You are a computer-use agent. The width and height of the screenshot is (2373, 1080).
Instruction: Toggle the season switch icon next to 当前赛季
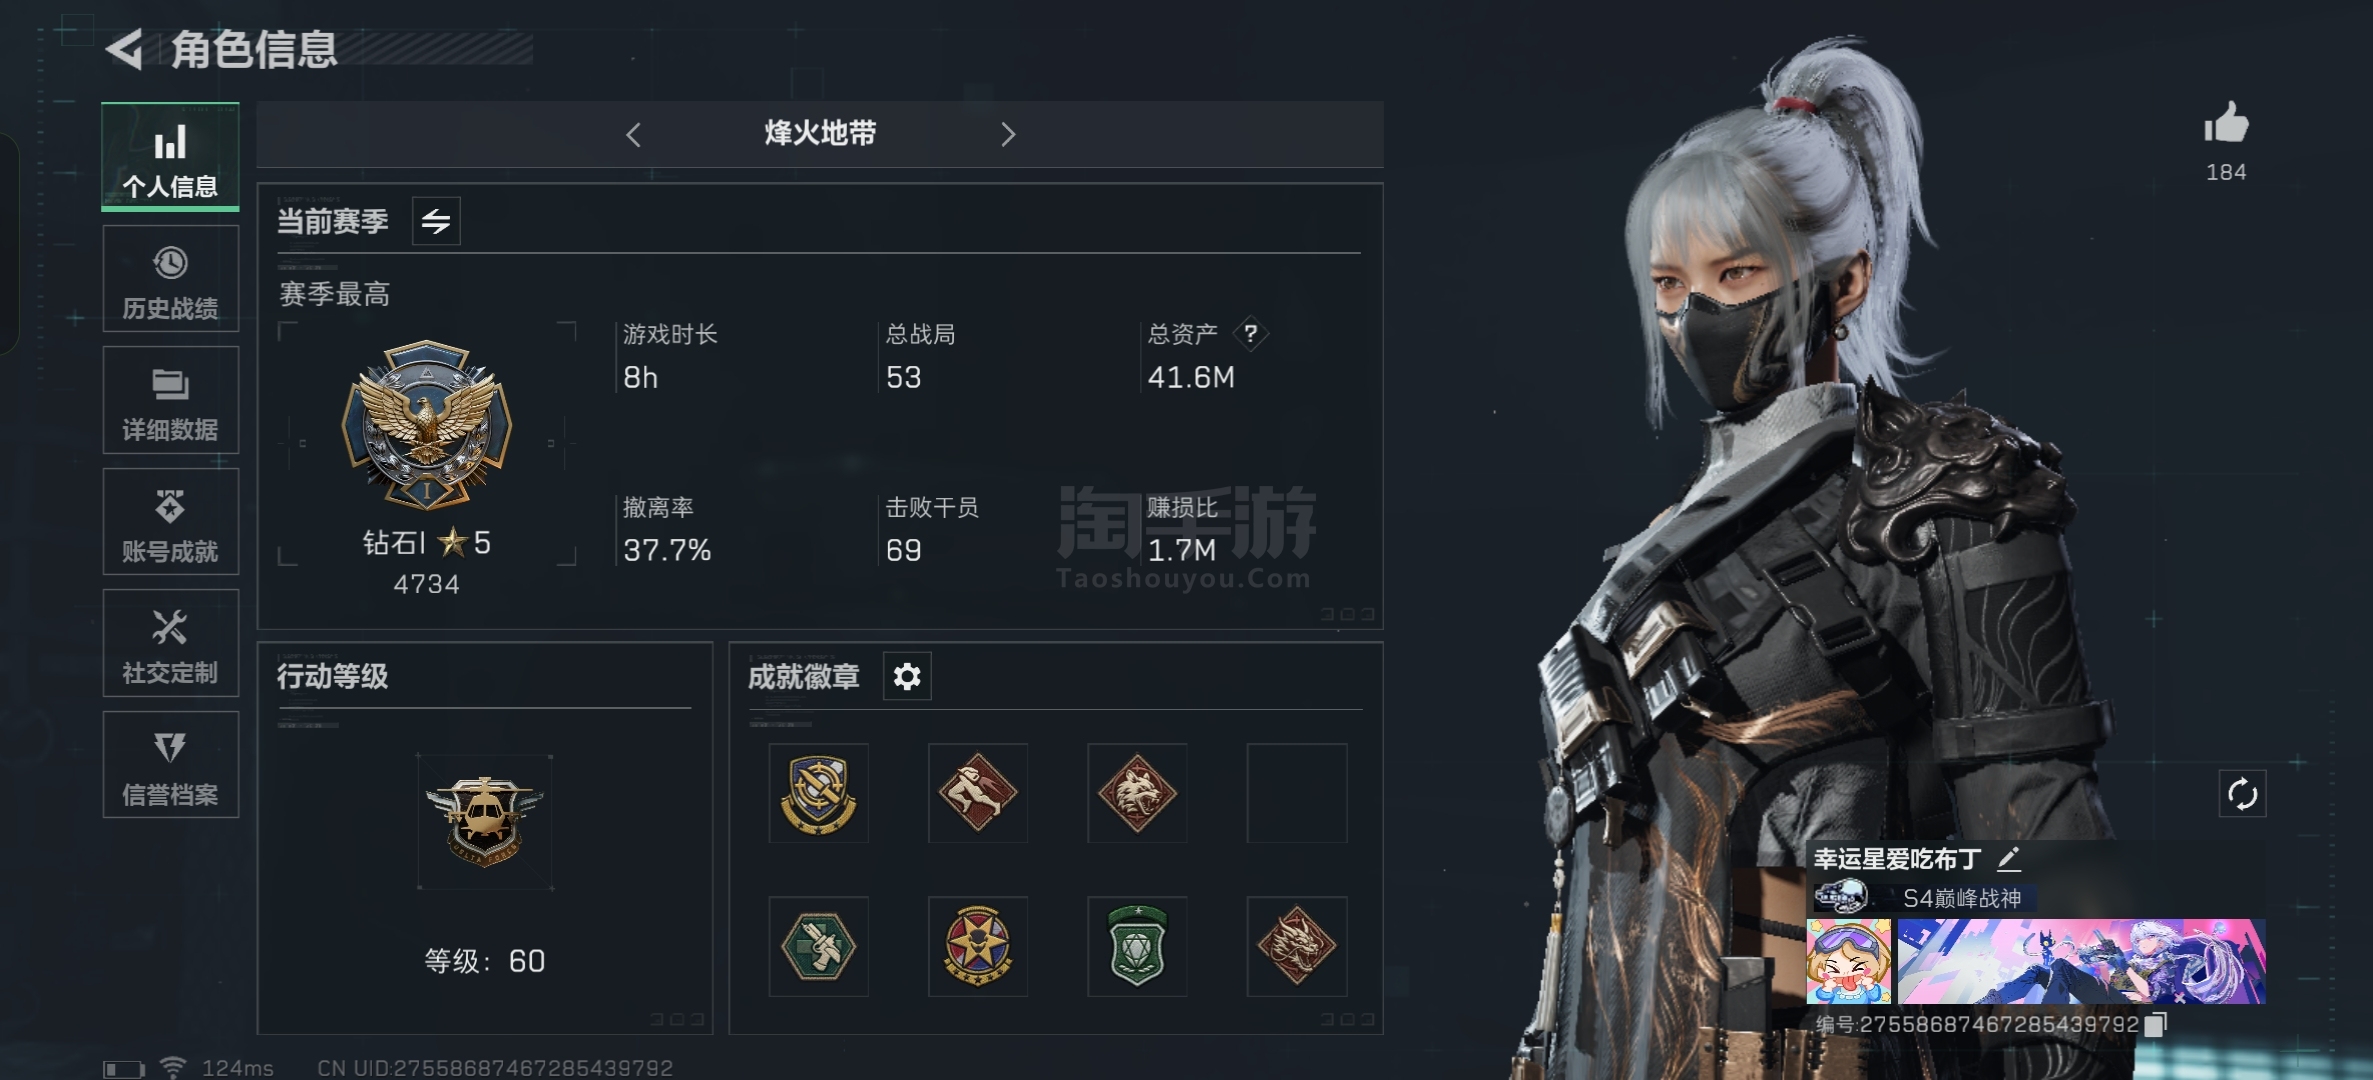pos(436,221)
